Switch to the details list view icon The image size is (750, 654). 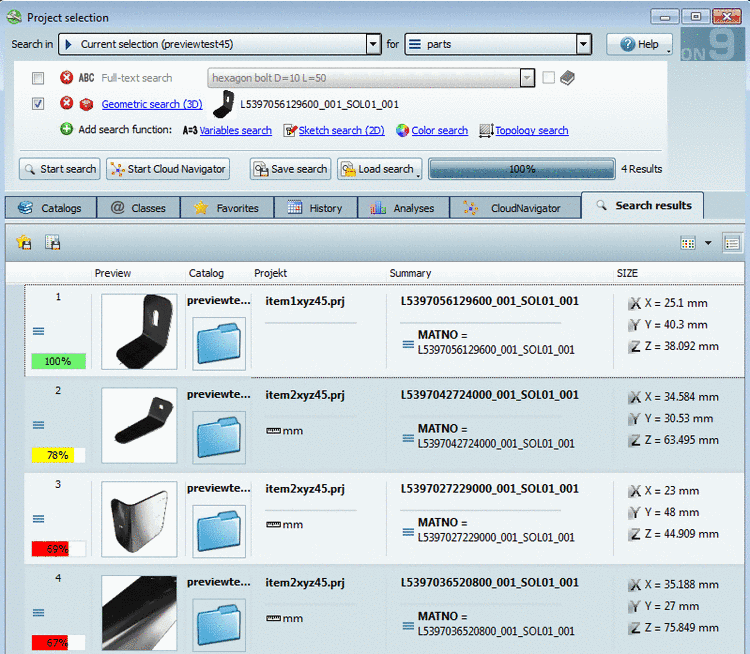tap(732, 243)
